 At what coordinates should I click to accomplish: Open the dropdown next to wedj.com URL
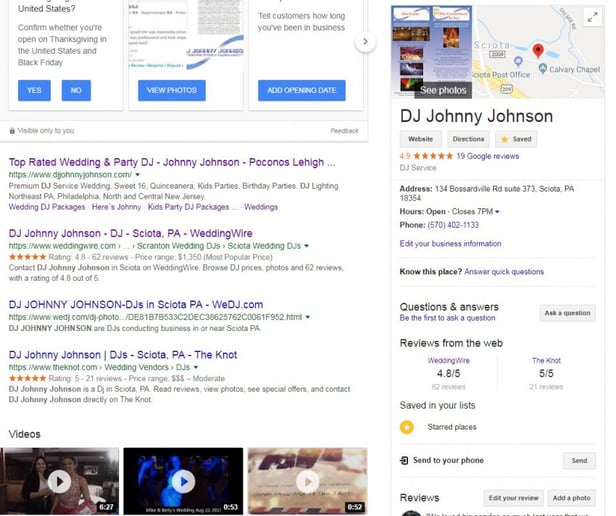pyautogui.click(x=308, y=317)
